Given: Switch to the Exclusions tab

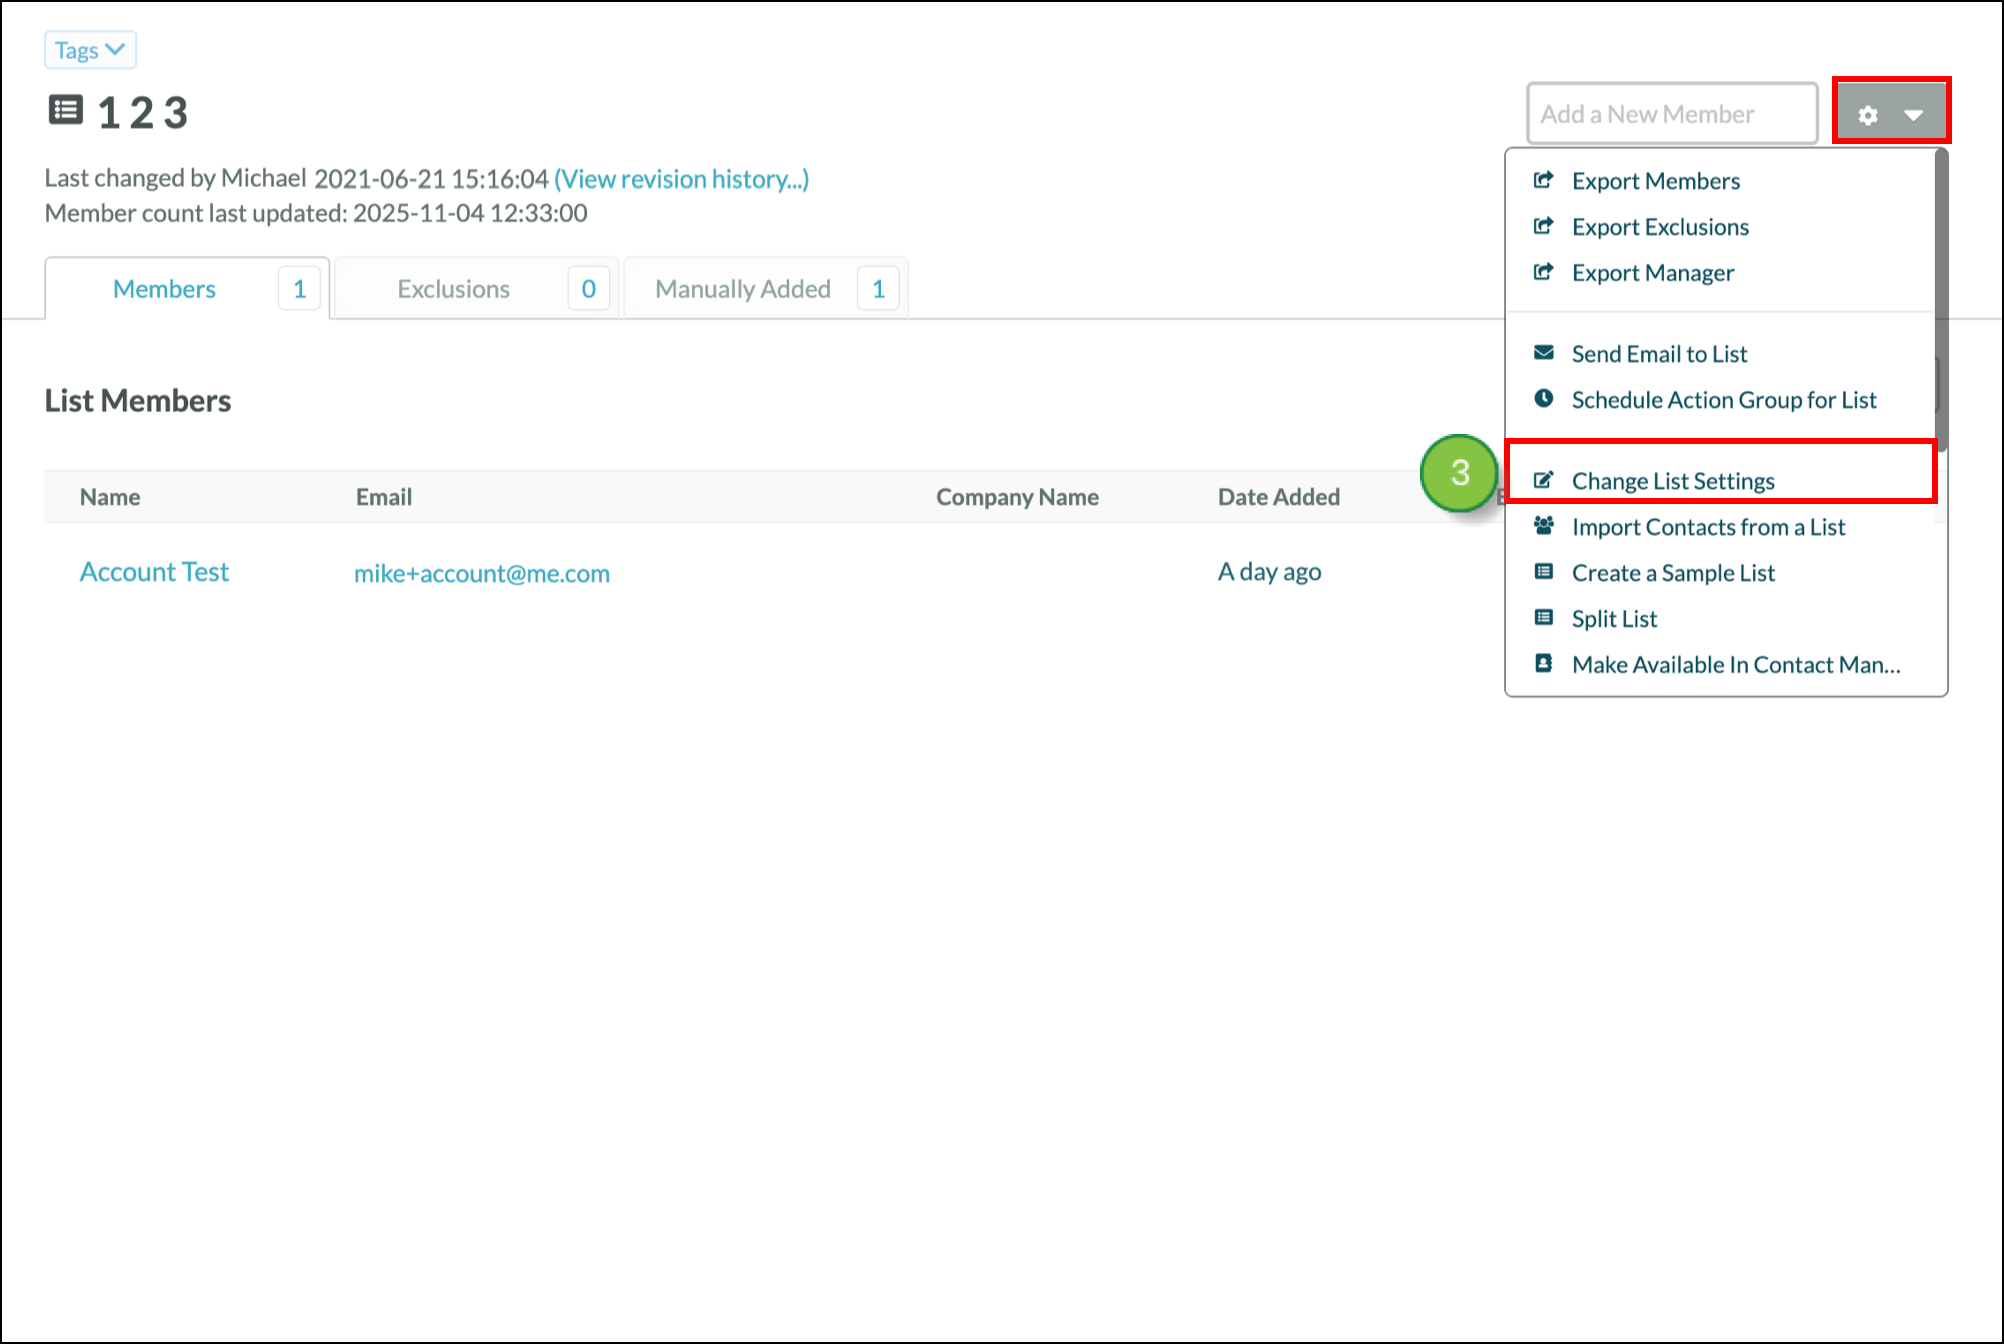Looking at the screenshot, I should click(453, 289).
